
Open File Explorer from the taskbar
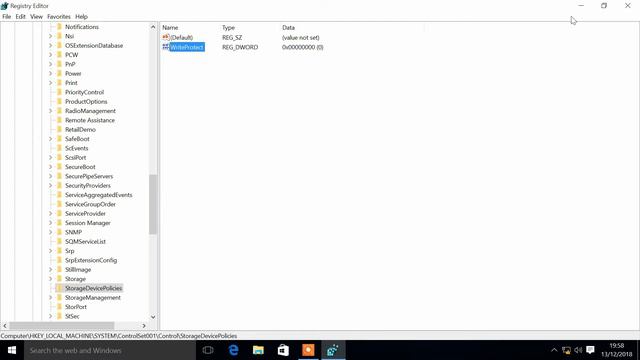(x=258, y=350)
